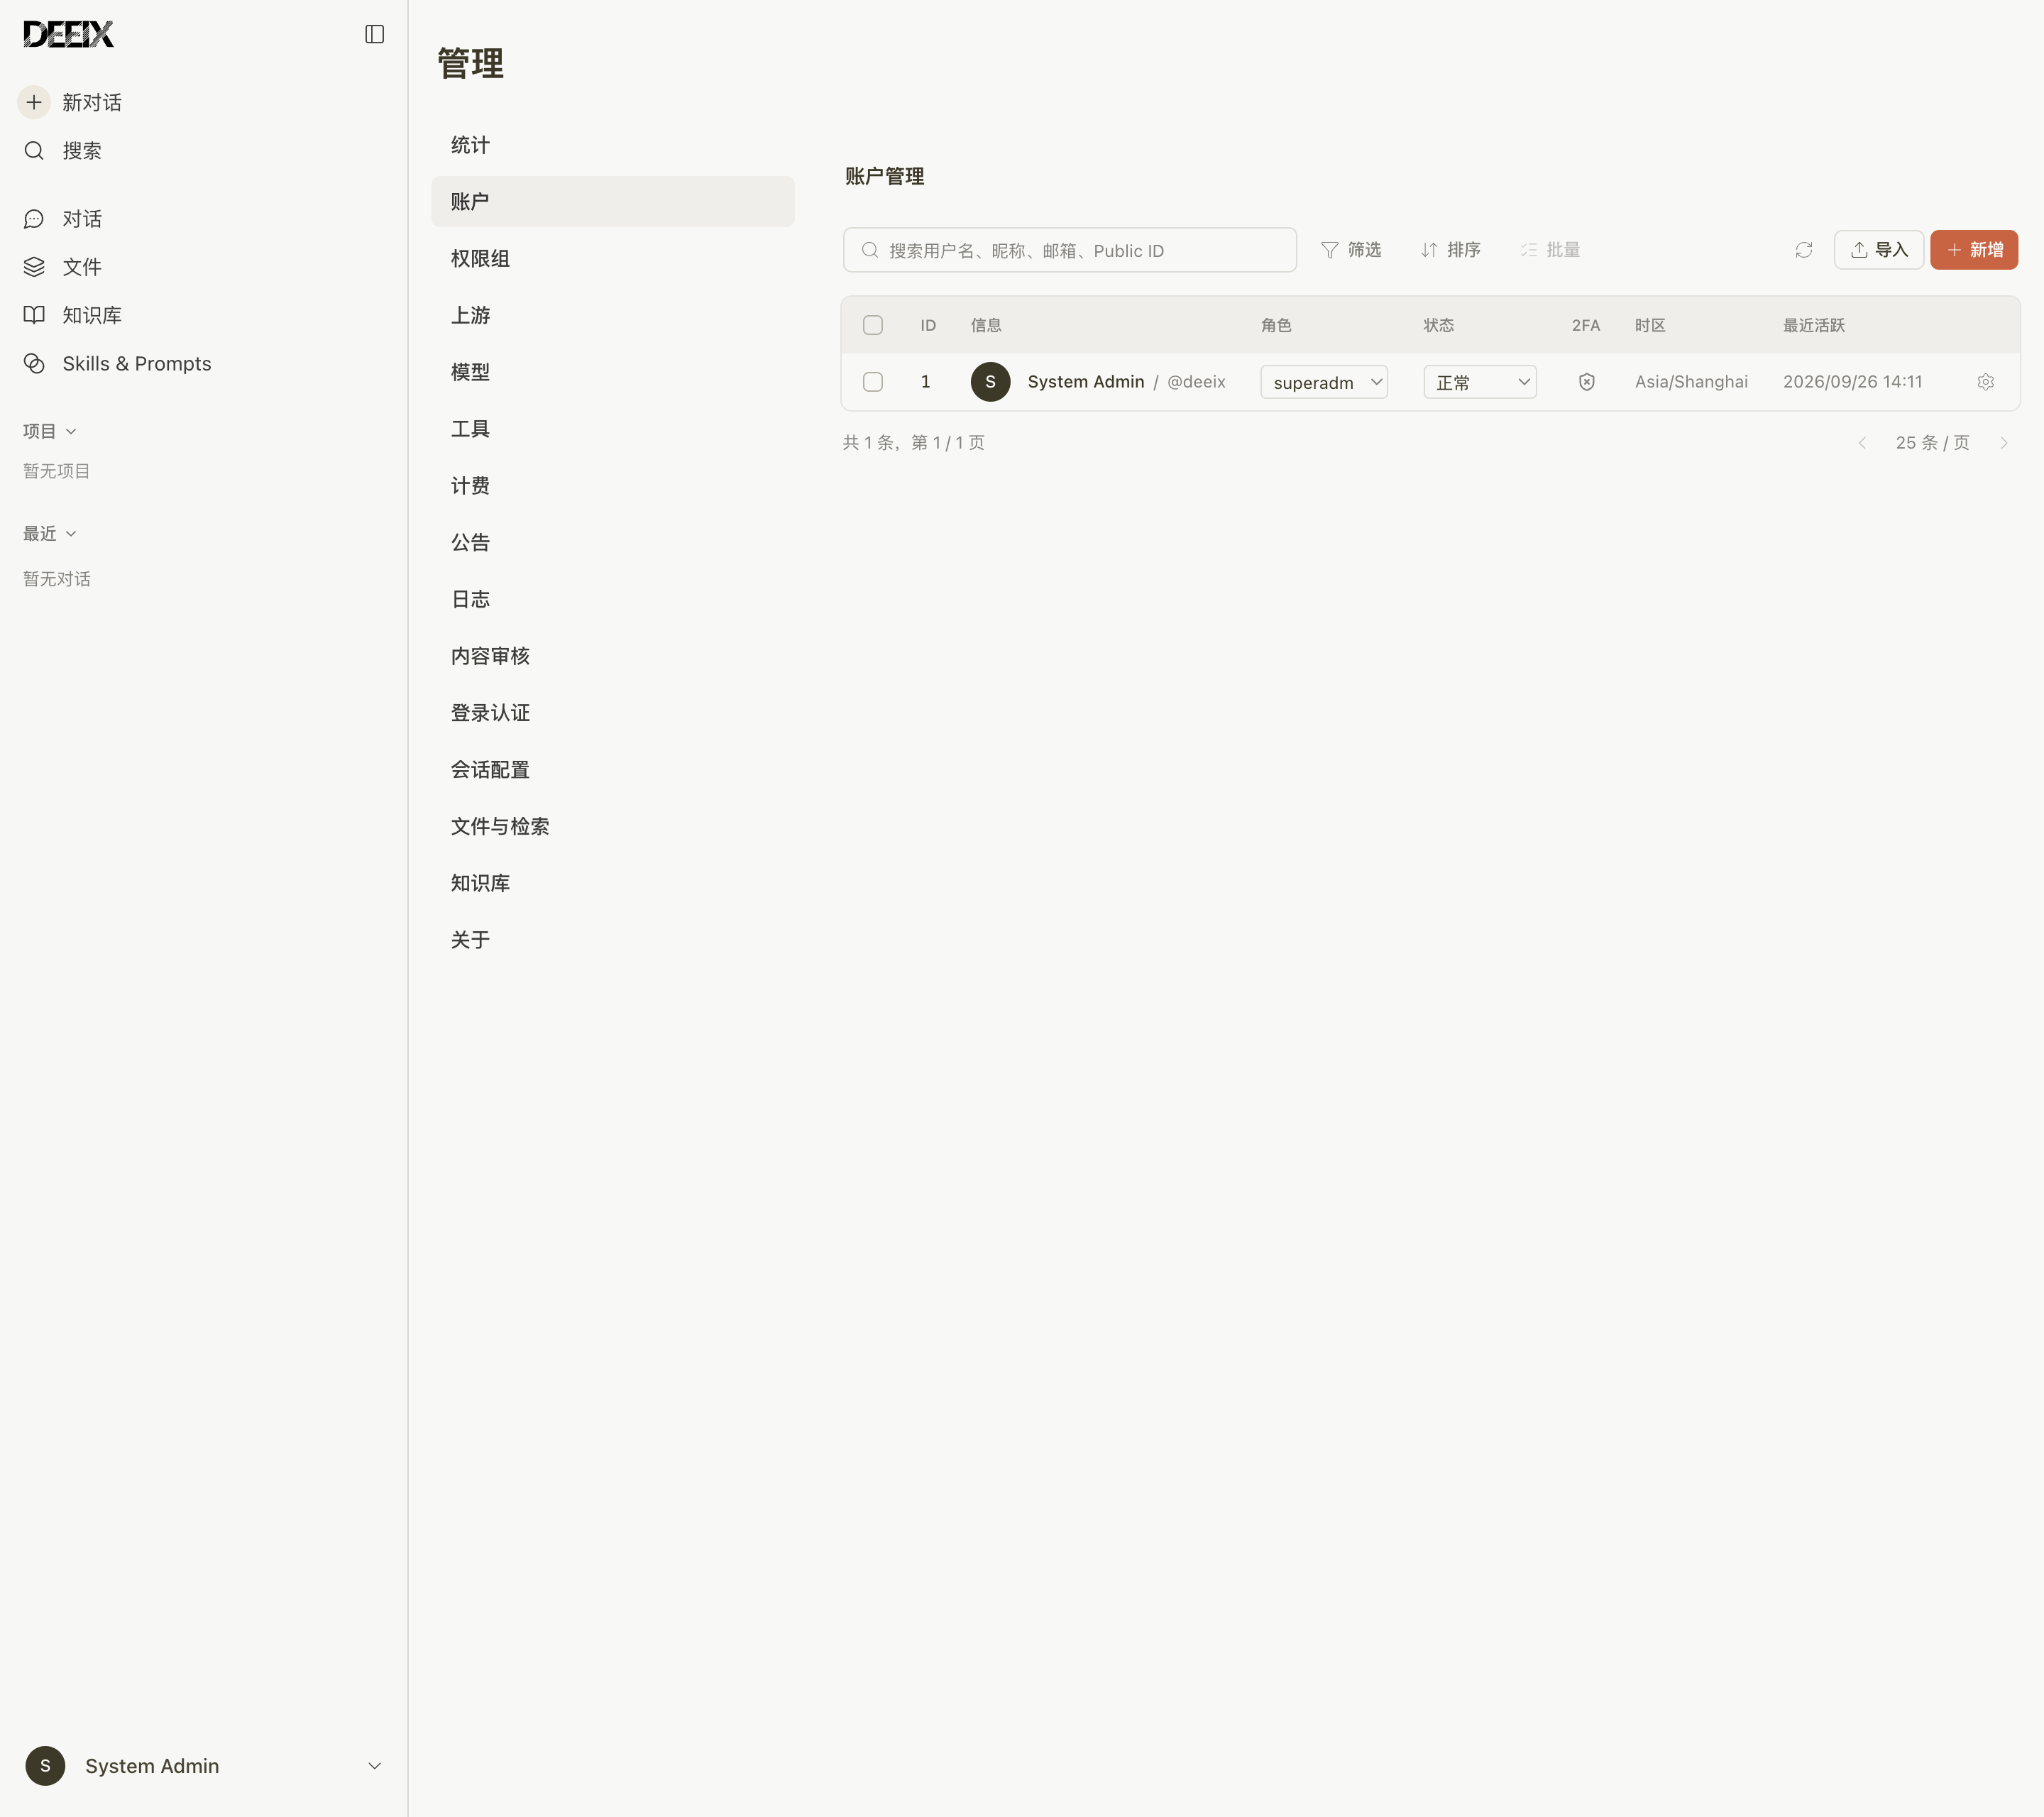Open the 正常 status dropdown

tap(1480, 382)
